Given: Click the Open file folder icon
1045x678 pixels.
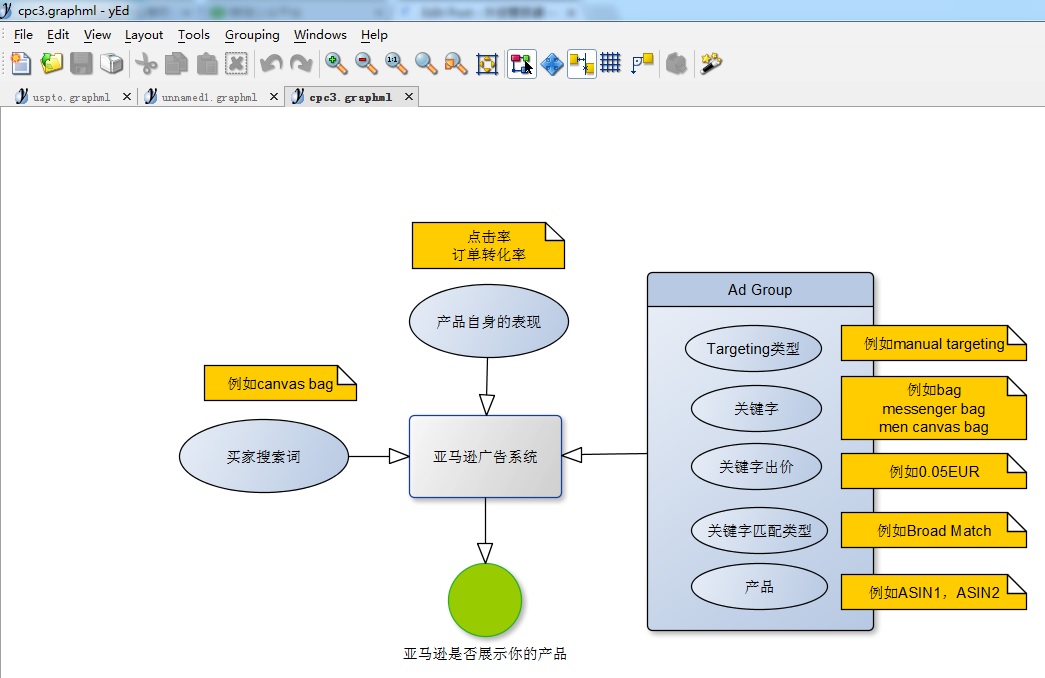Looking at the screenshot, I should [51, 64].
